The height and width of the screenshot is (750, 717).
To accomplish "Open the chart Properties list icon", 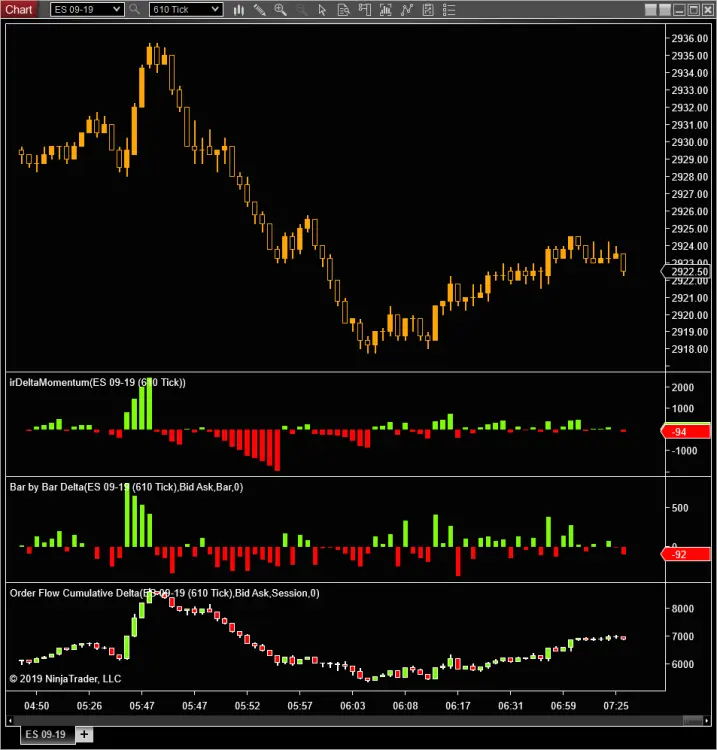I will click(447, 10).
